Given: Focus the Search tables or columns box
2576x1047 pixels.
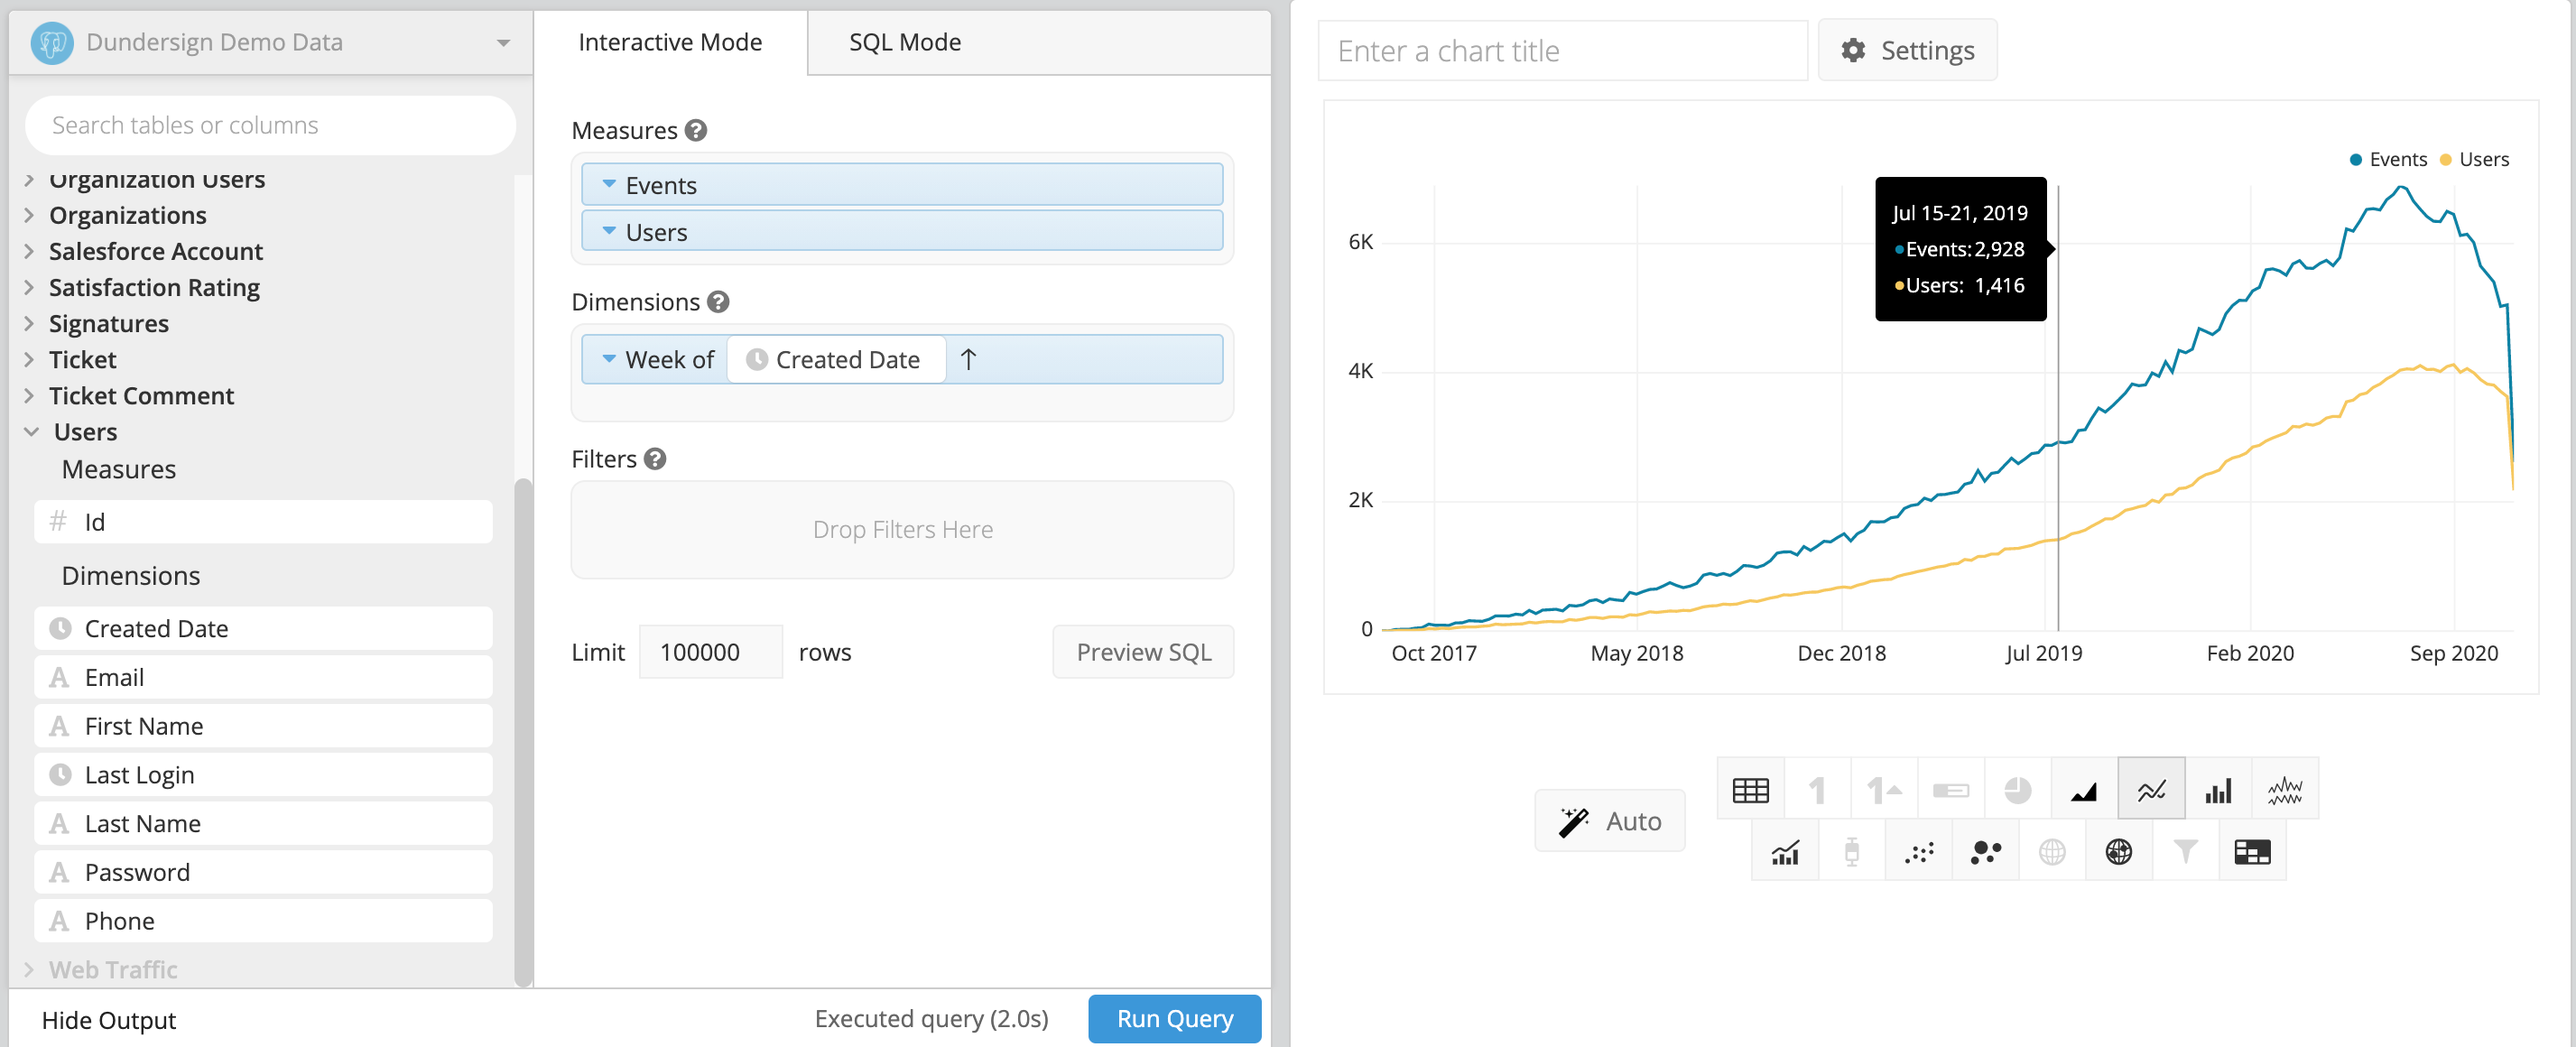Looking at the screenshot, I should click(270, 125).
